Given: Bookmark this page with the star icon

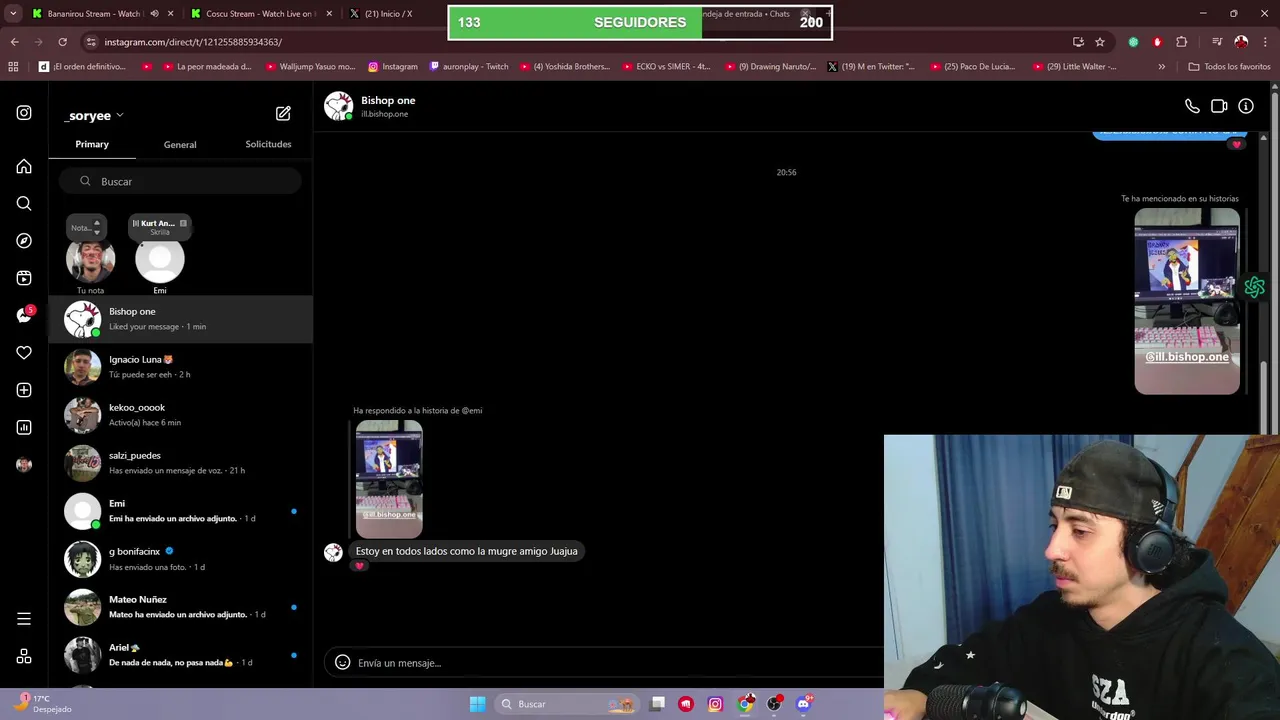Looking at the screenshot, I should [1100, 42].
